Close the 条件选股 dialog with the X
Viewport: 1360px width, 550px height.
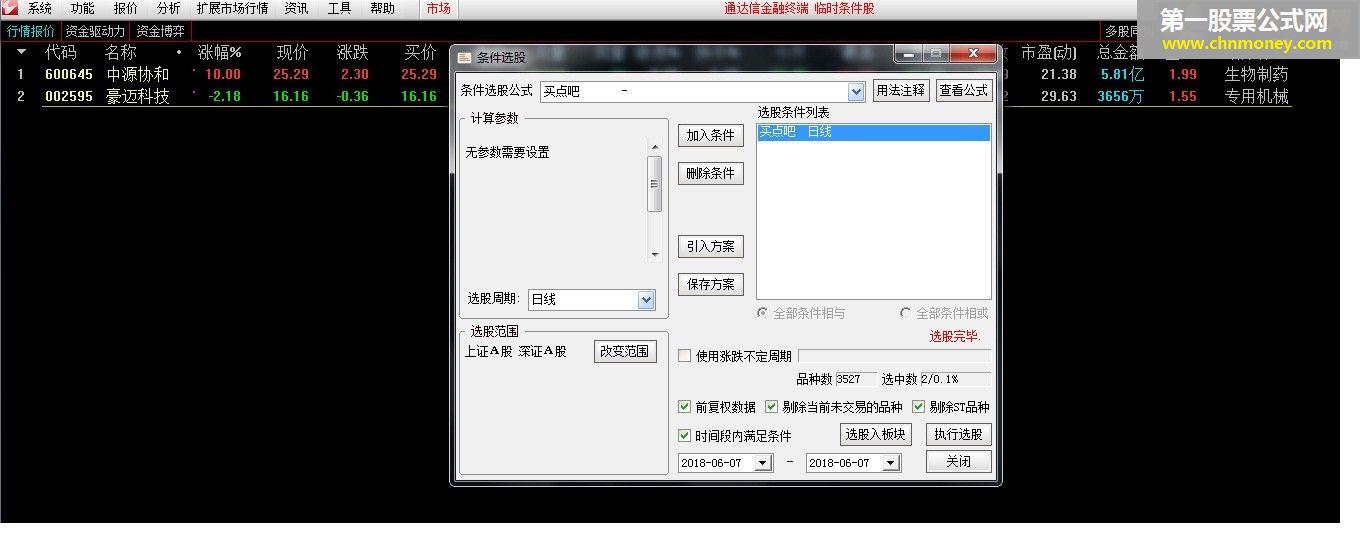click(972, 55)
